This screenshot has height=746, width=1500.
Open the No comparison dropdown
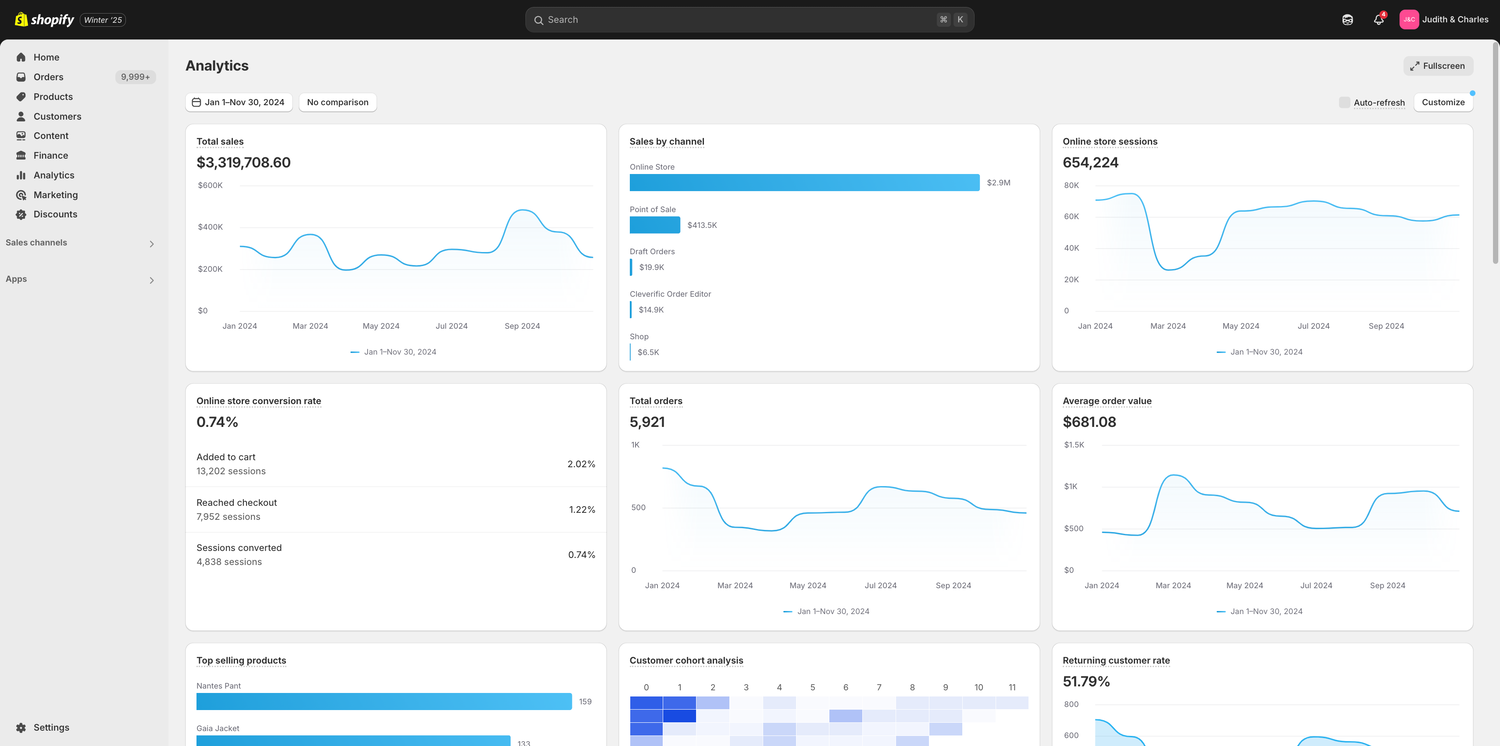338,102
